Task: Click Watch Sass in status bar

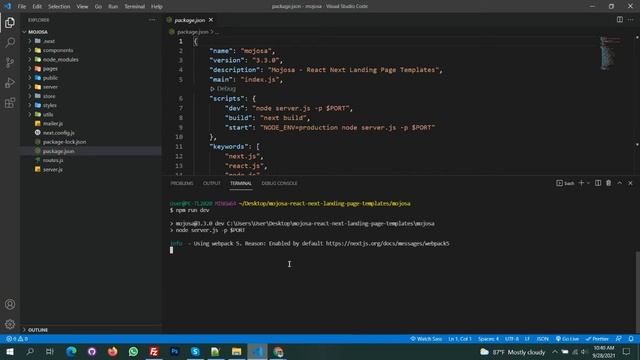Action: coord(426,339)
